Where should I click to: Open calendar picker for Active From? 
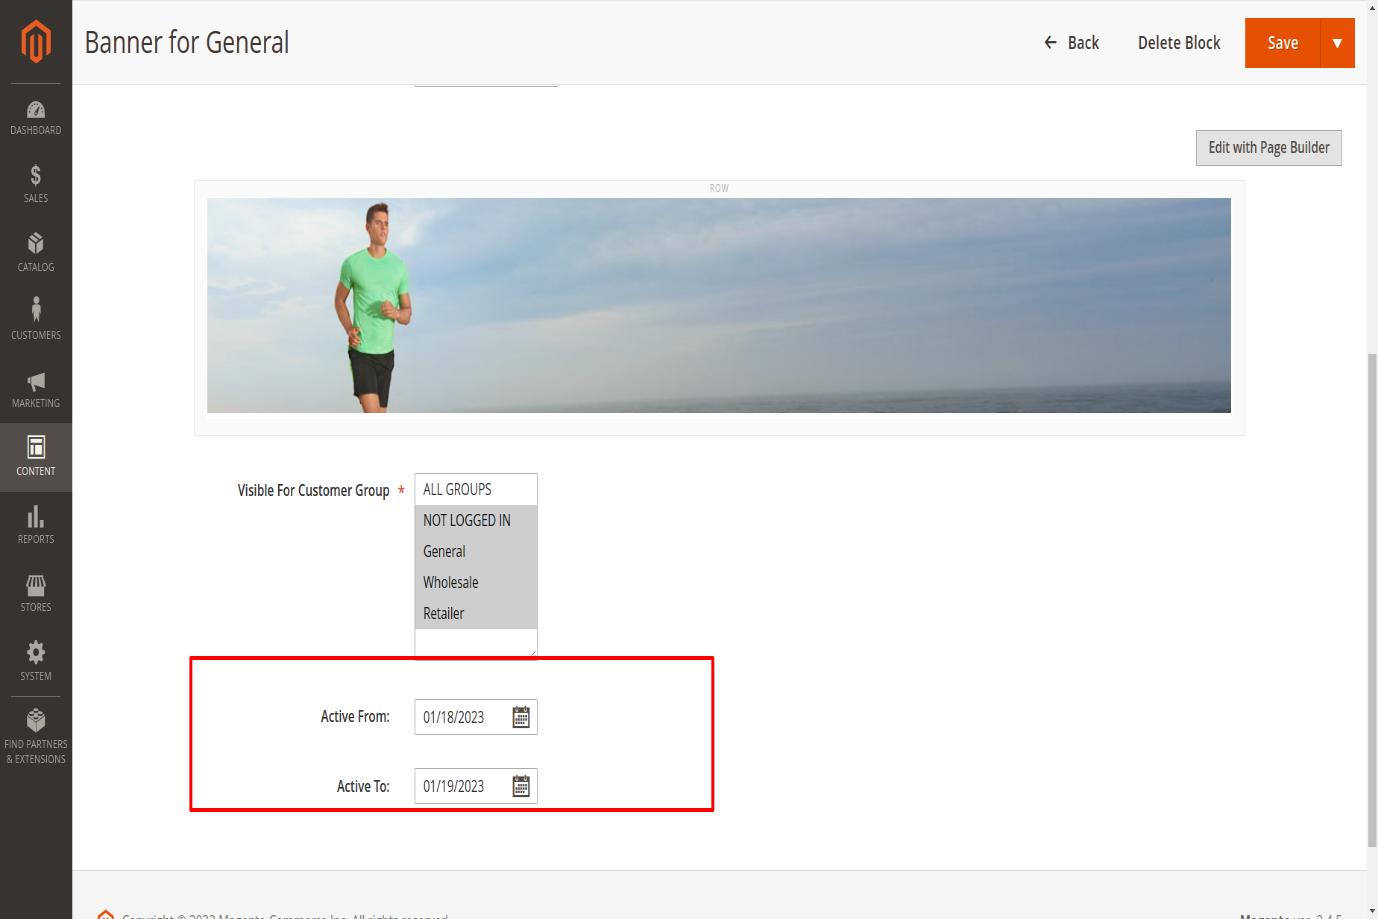point(521,717)
